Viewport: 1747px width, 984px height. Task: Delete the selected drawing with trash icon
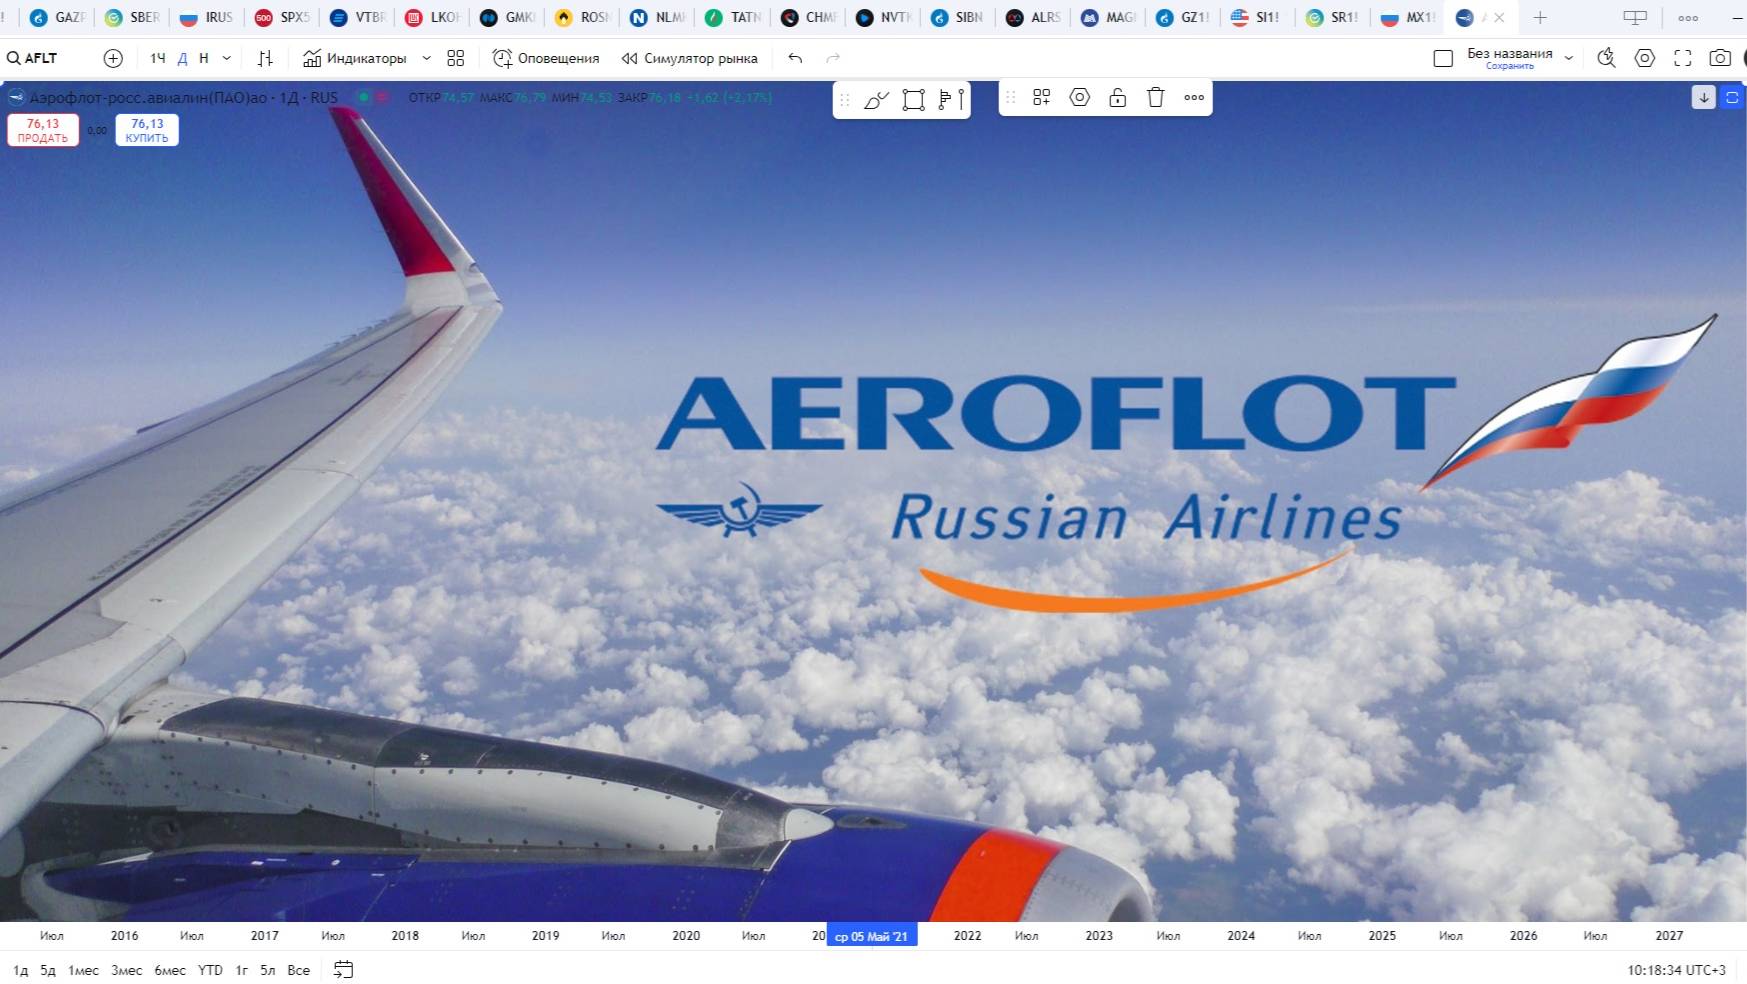[x=1156, y=97]
